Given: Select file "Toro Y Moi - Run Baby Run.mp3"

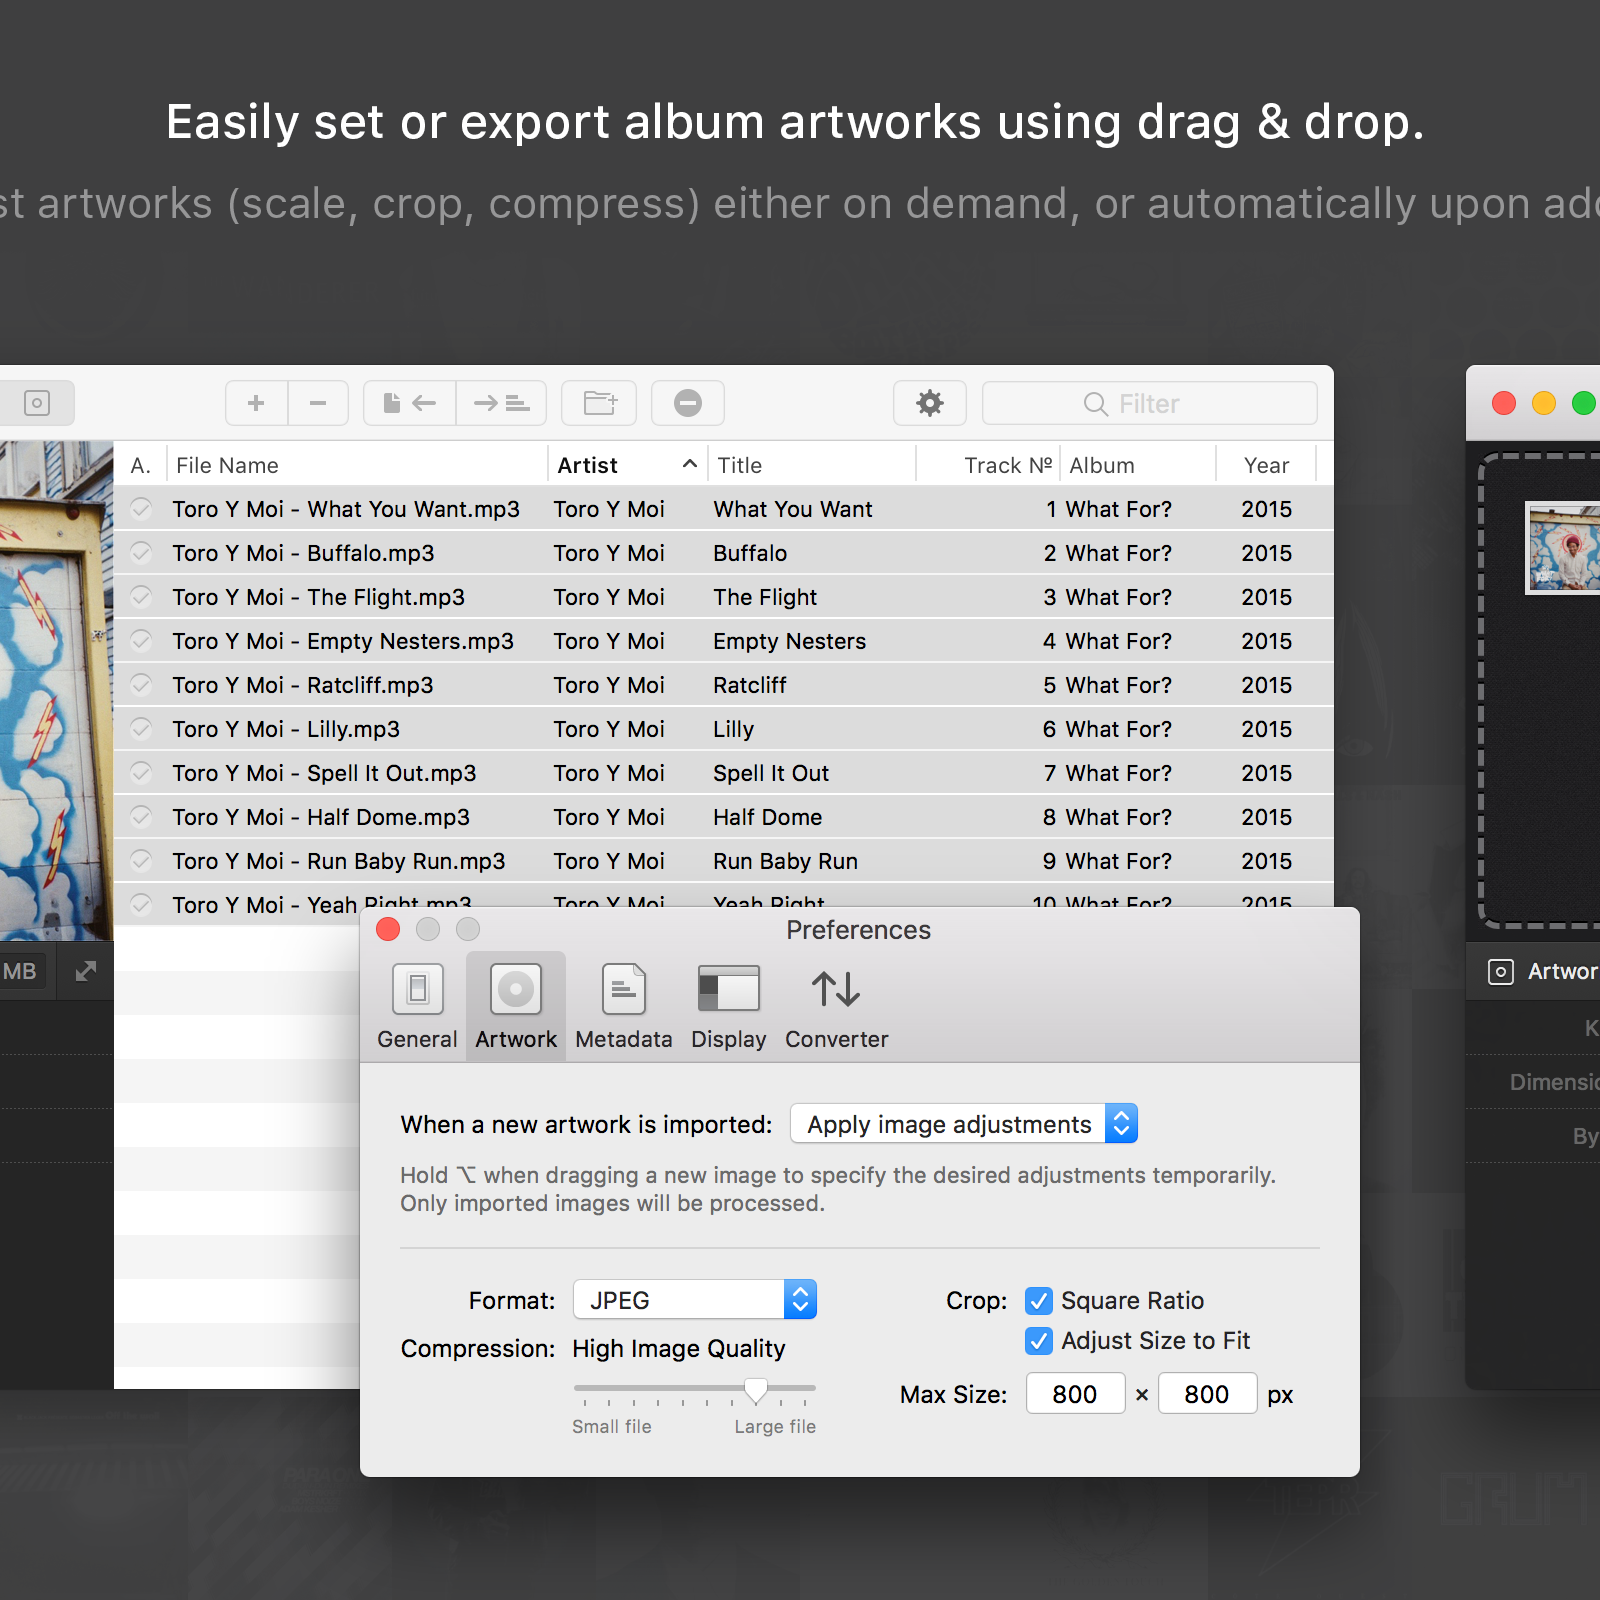Looking at the screenshot, I should (339, 861).
